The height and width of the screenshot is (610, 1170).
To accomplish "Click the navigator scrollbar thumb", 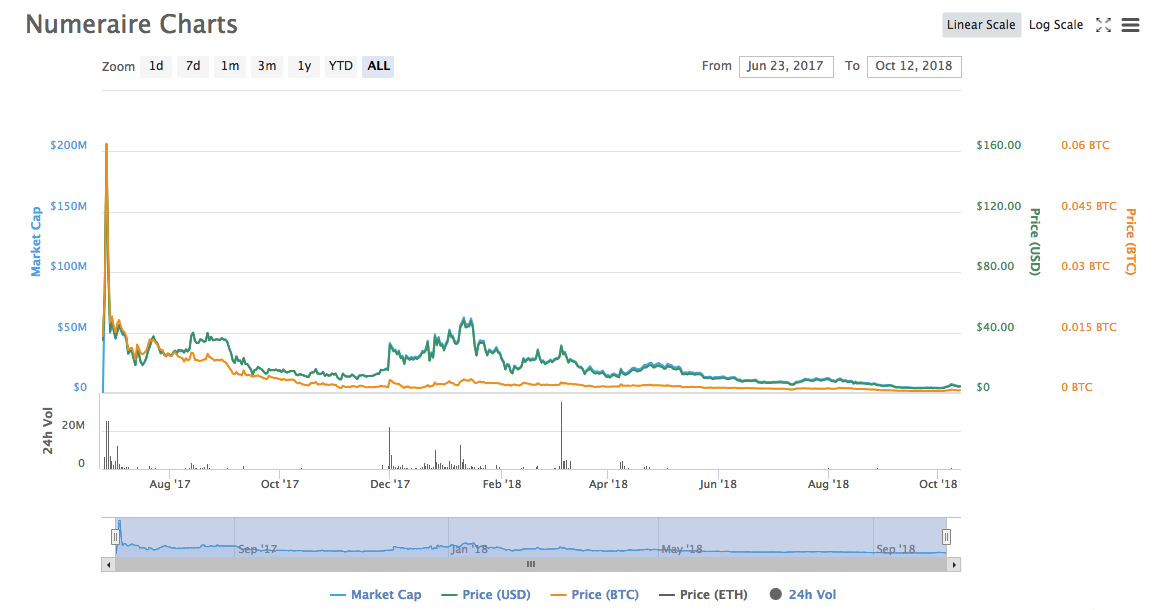I will click(531, 565).
